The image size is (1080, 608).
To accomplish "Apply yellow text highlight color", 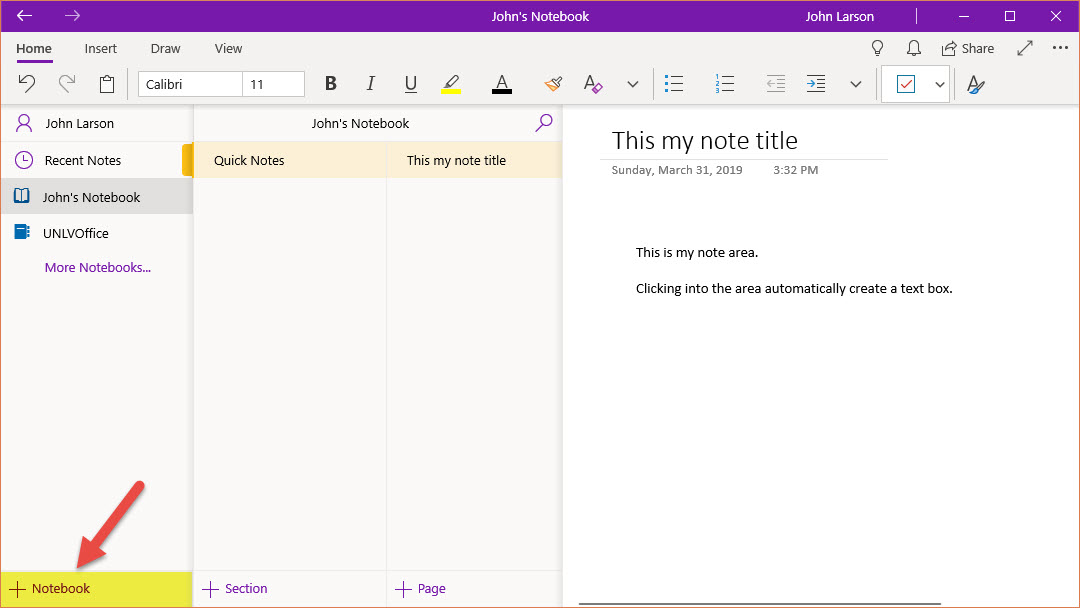I will (451, 84).
